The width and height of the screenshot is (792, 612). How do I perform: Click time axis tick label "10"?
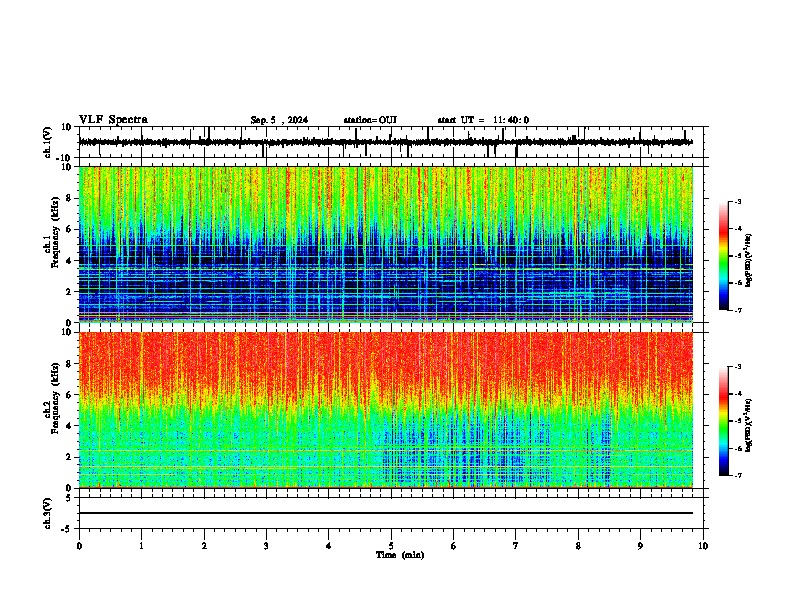[x=703, y=546]
